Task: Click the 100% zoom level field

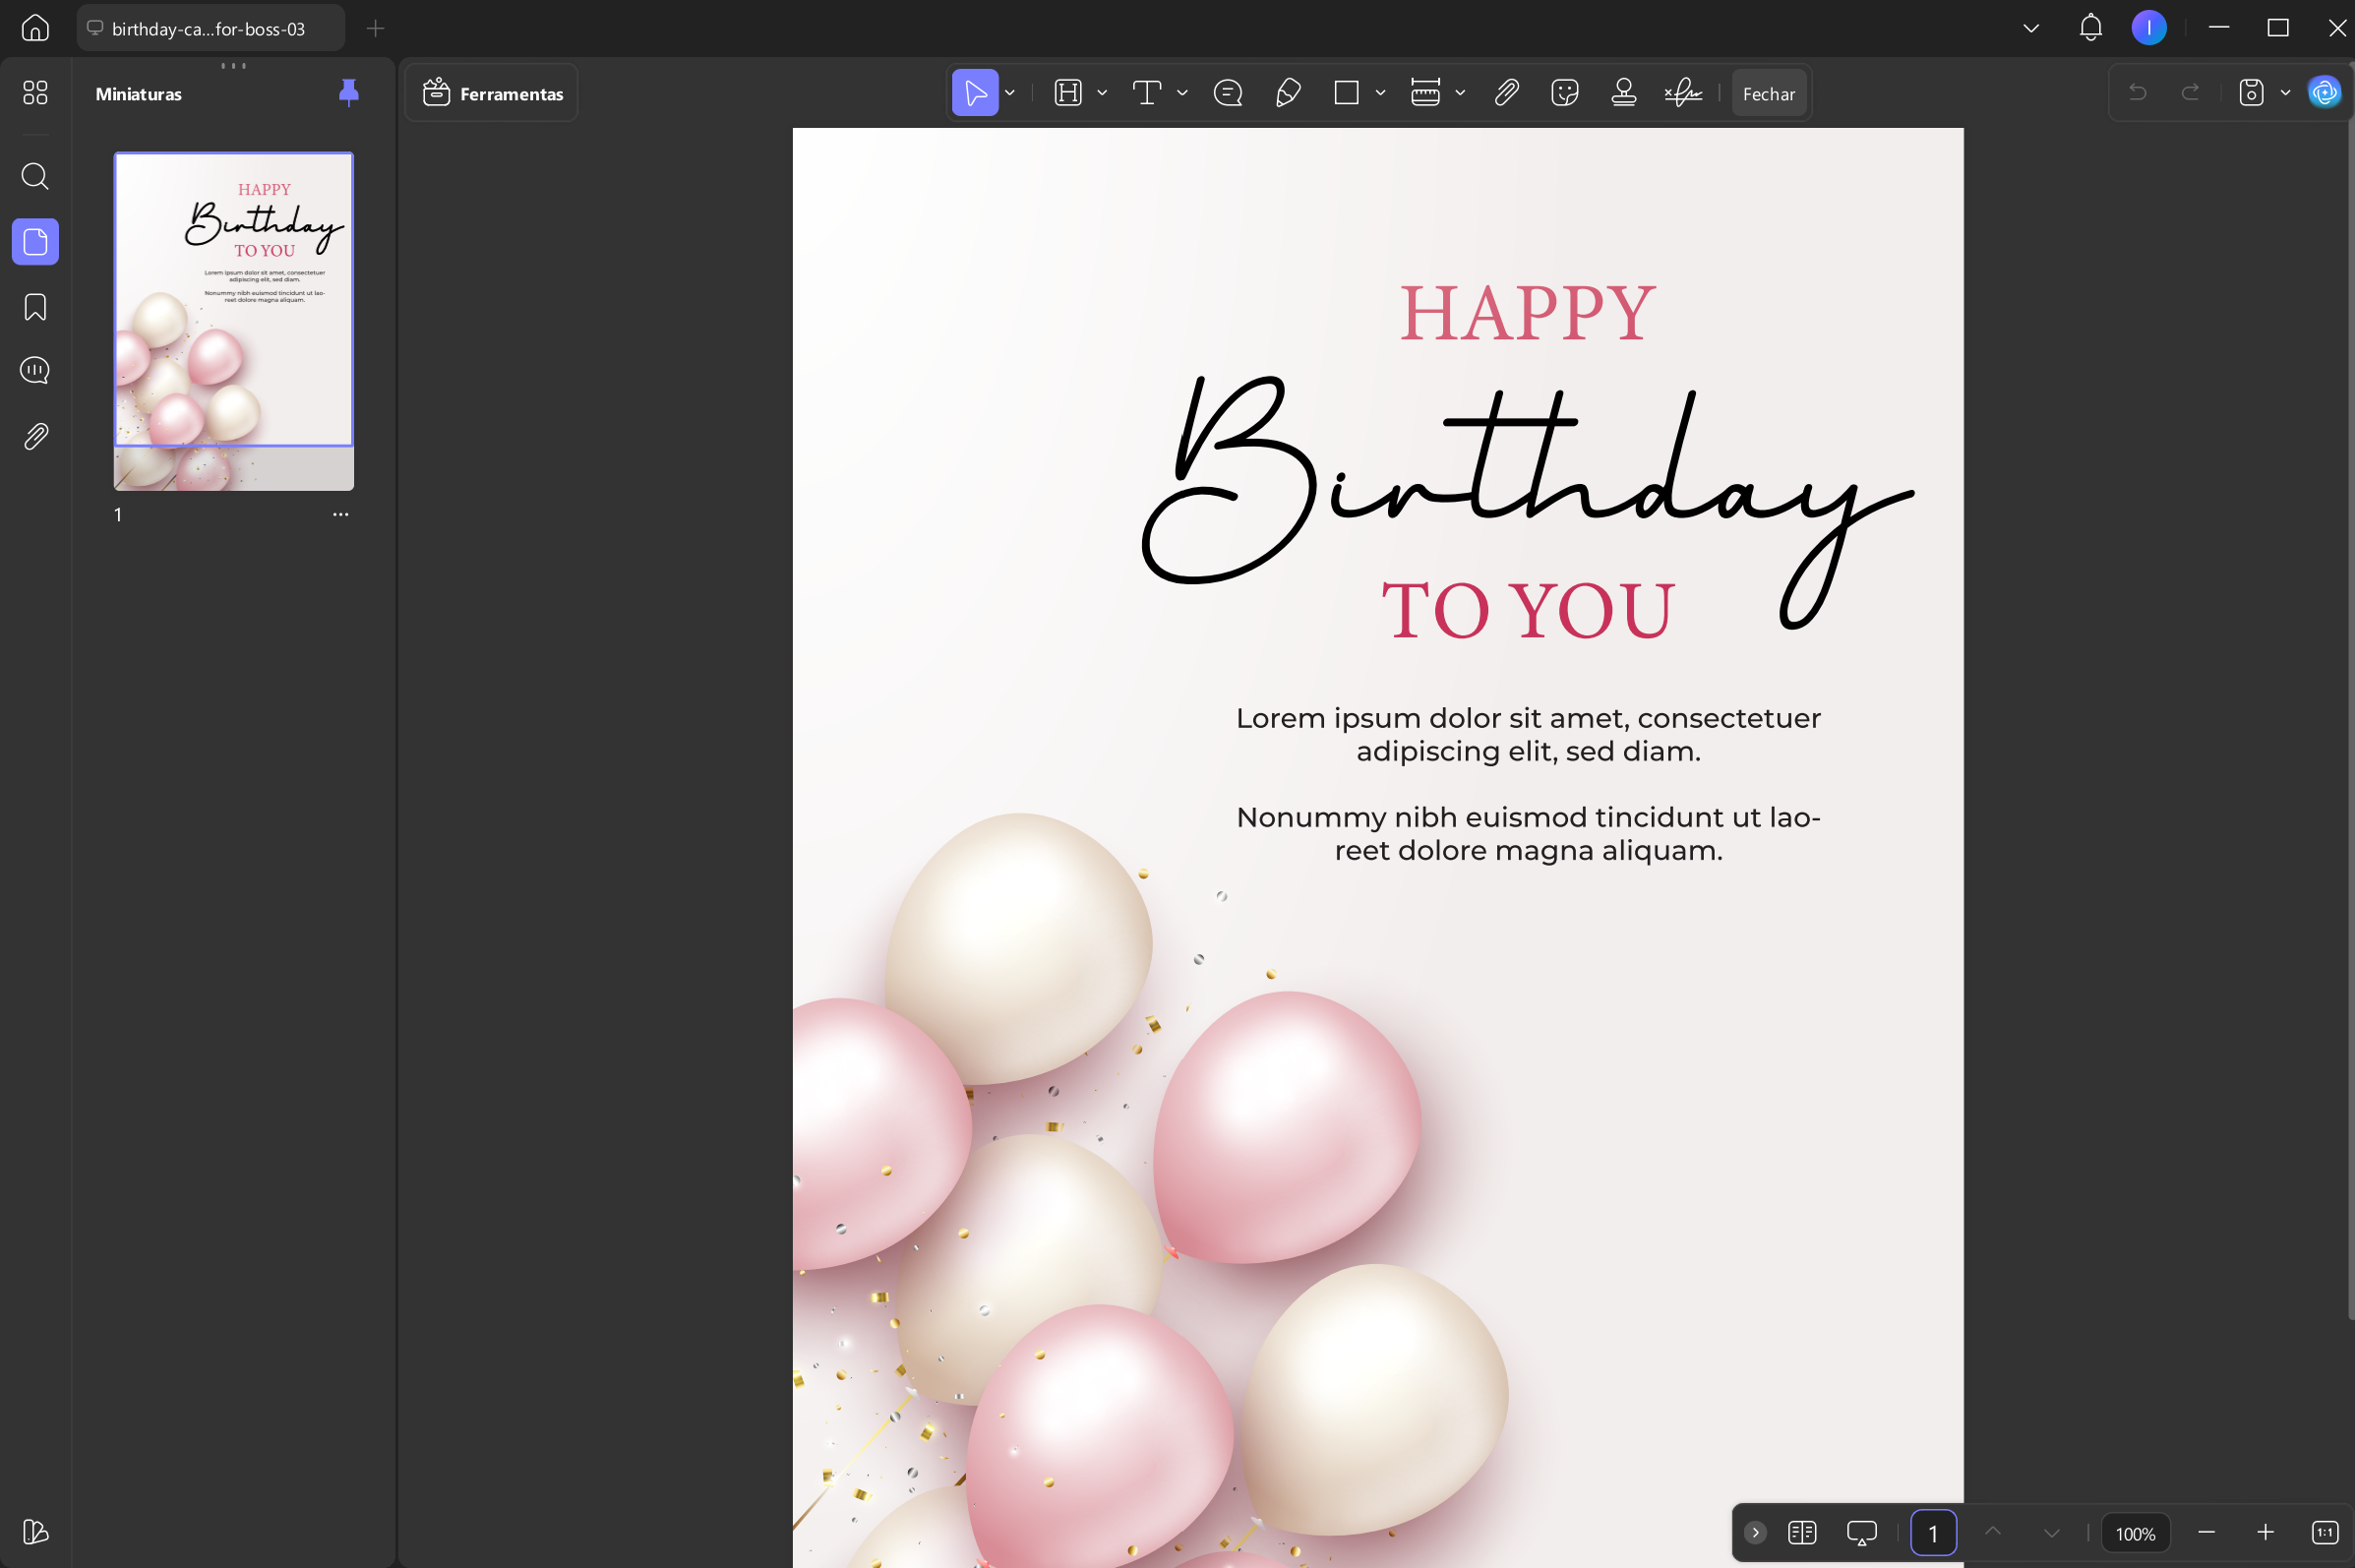Action: pyautogui.click(x=2135, y=1533)
